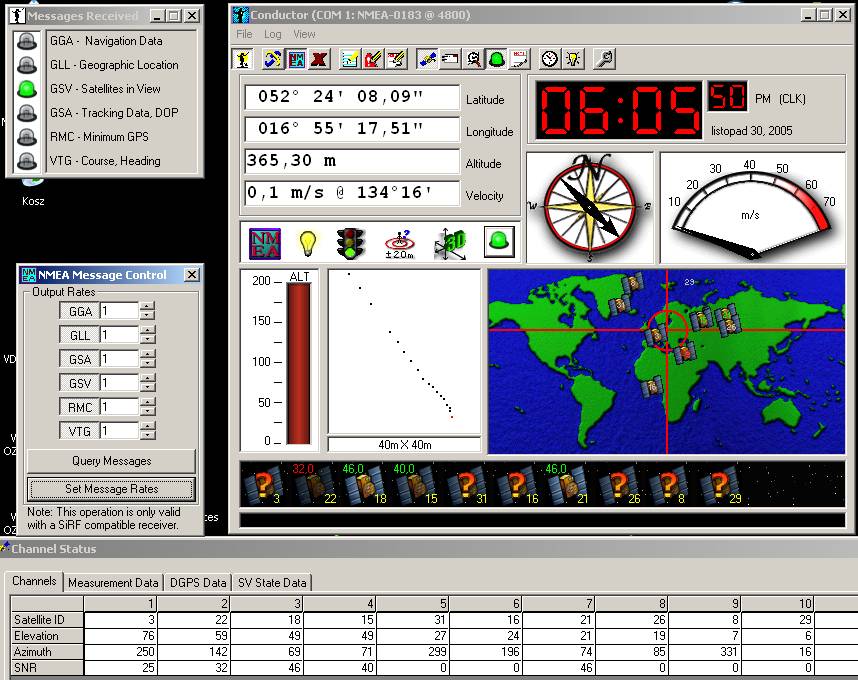Toggle the VTG Course, Heading indicator

[28, 161]
